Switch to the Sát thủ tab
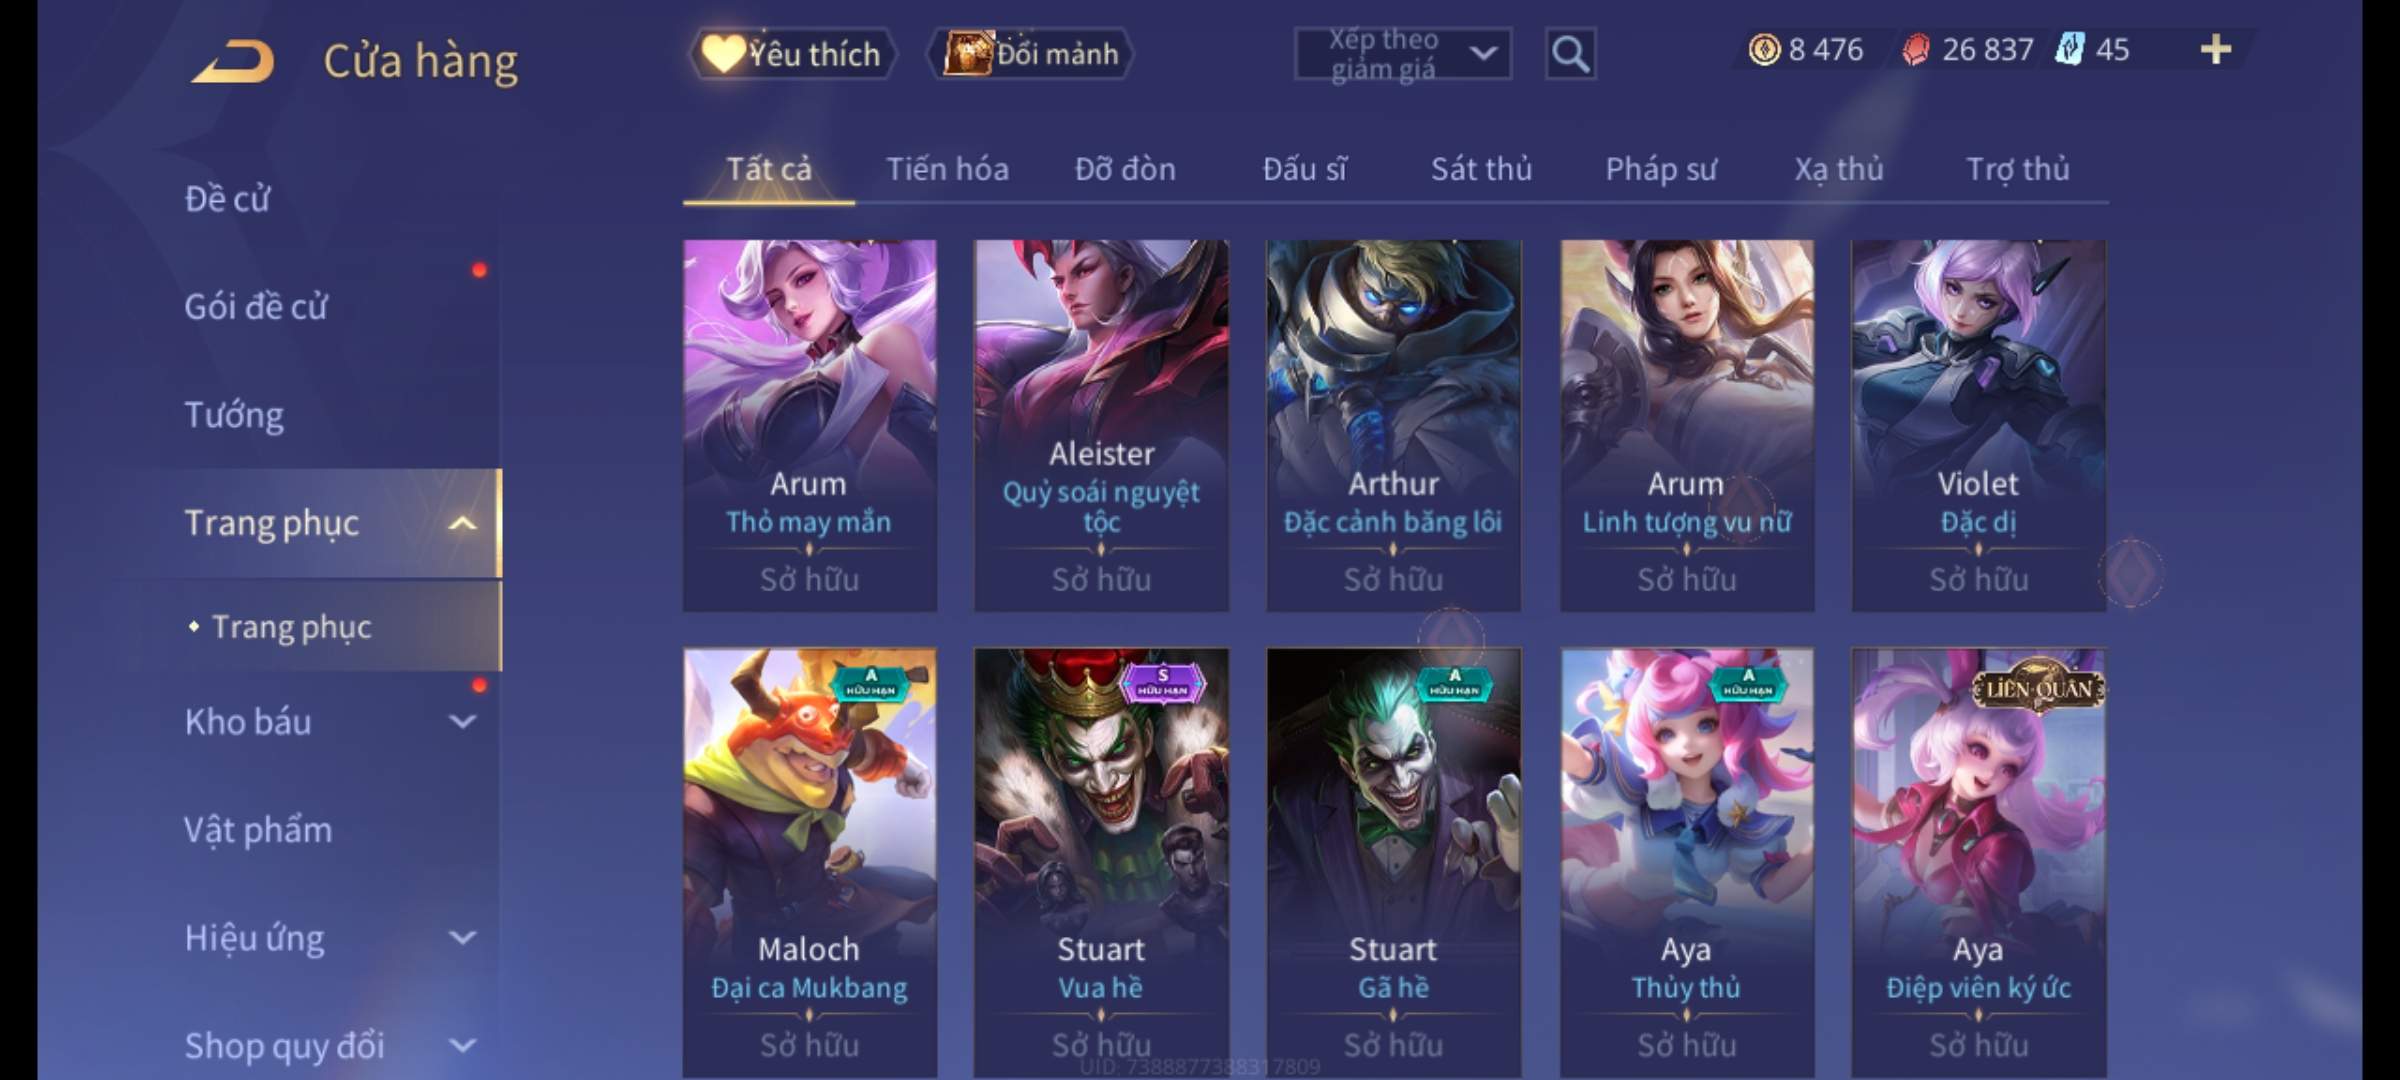The image size is (2400, 1080). pos(1481,169)
